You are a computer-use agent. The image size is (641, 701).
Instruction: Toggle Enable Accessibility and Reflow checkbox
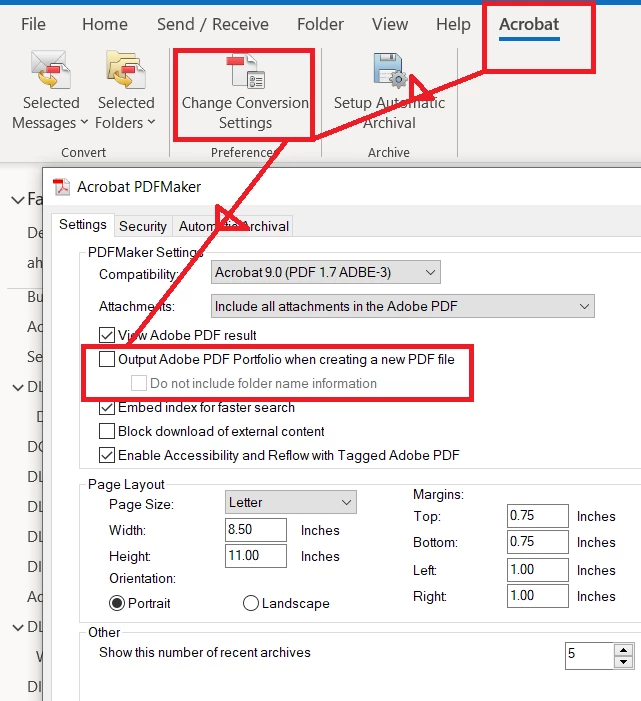[107, 456]
